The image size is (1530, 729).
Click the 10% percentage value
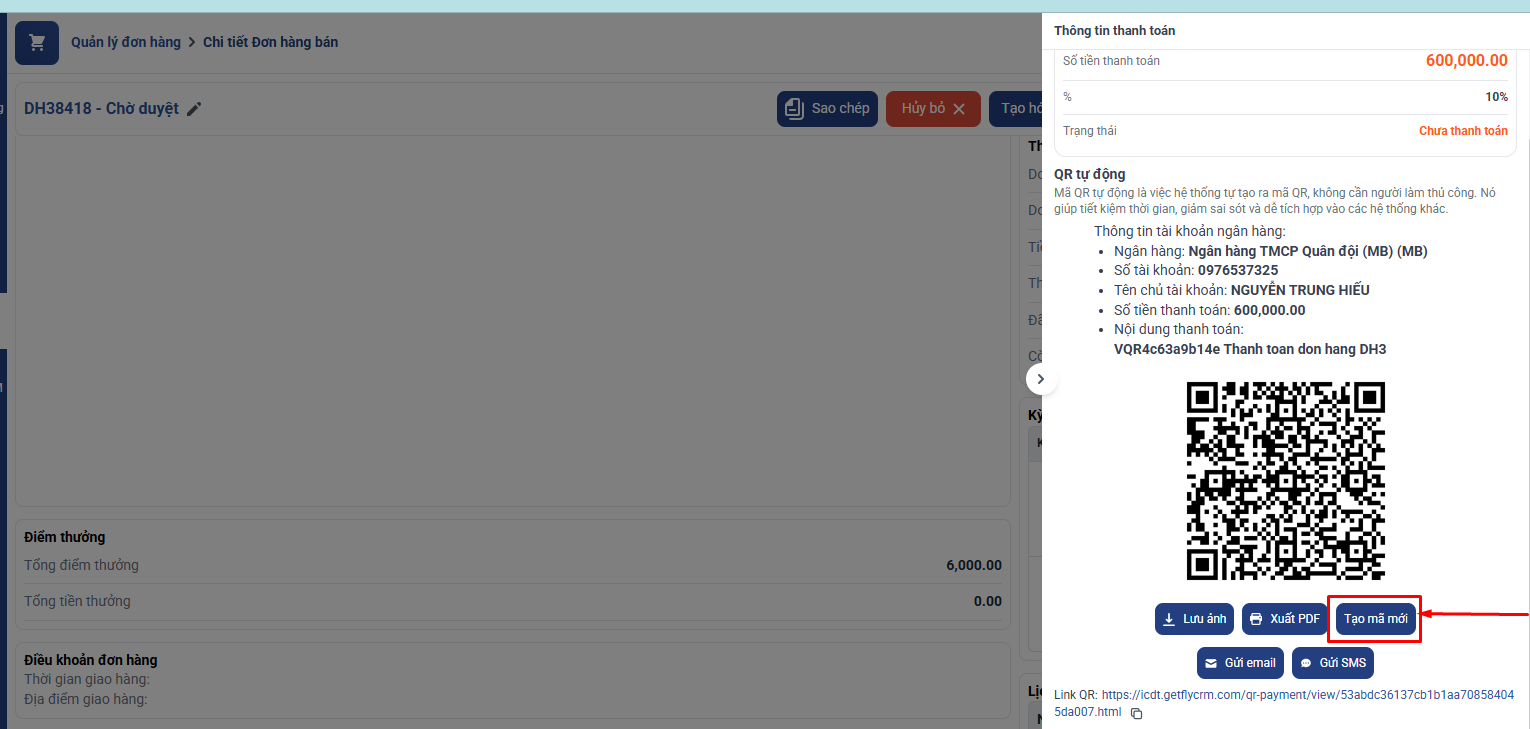click(x=1496, y=97)
